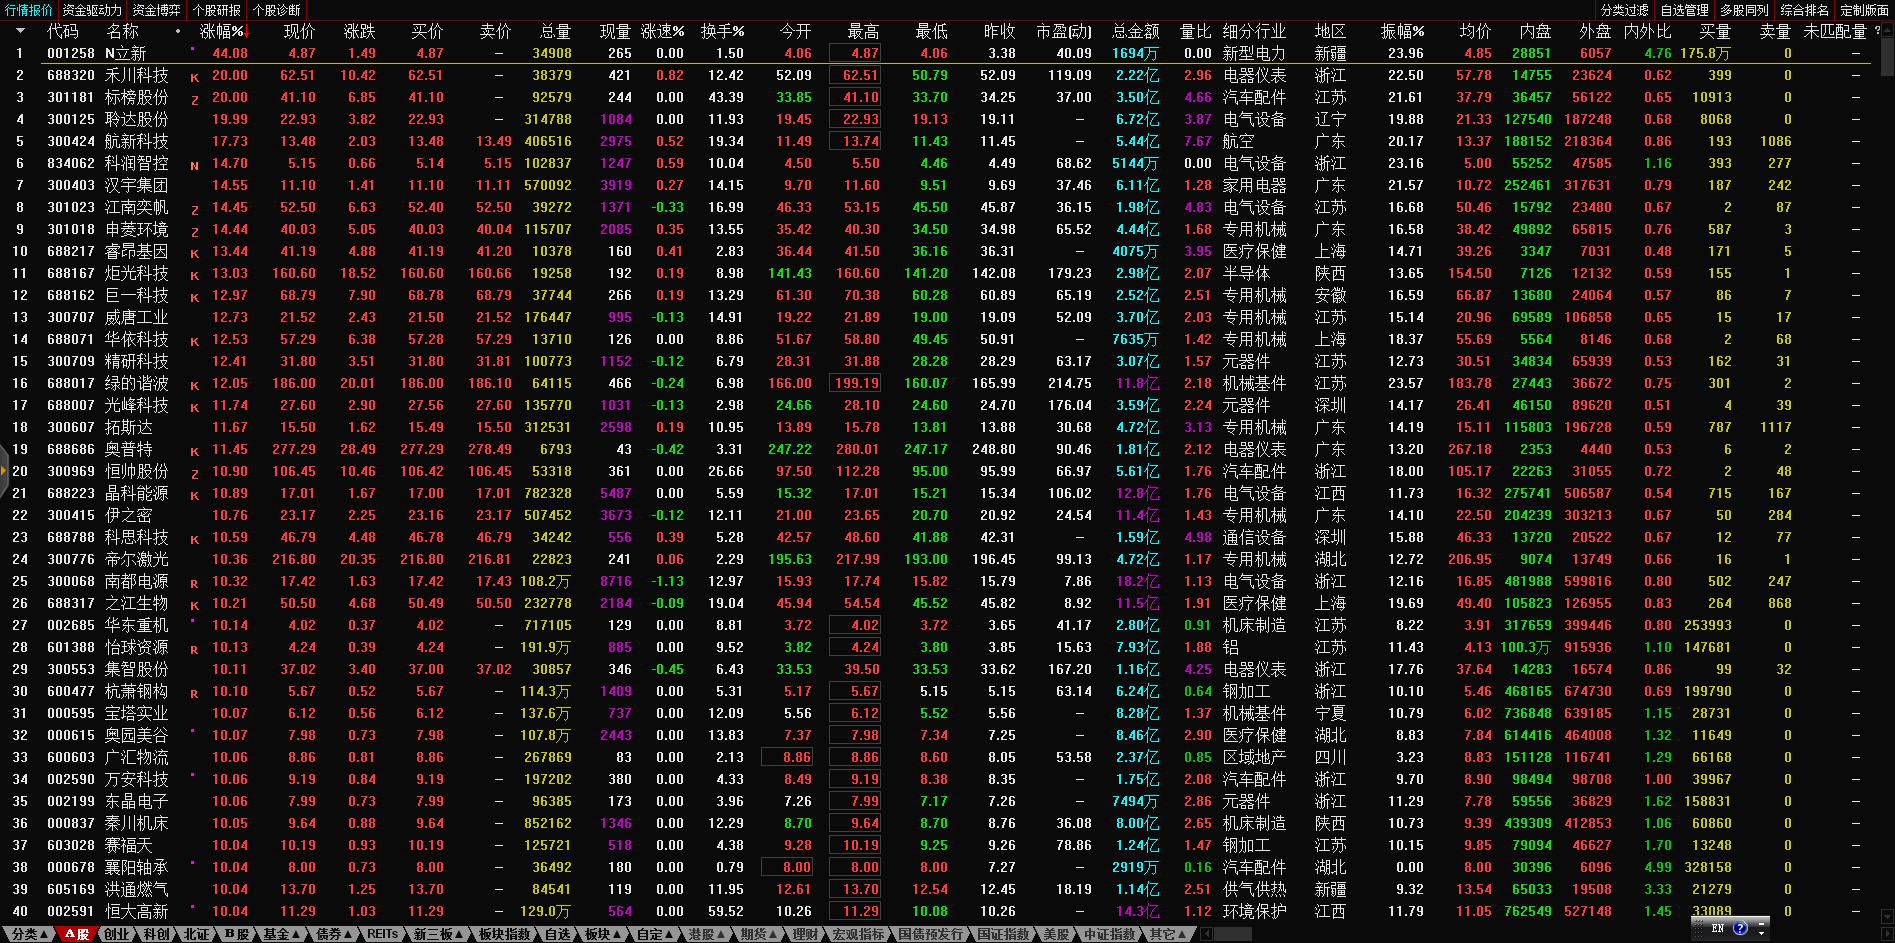The height and width of the screenshot is (943, 1895).
Task: Open 综合排名 ranking button
Action: pos(1804,10)
